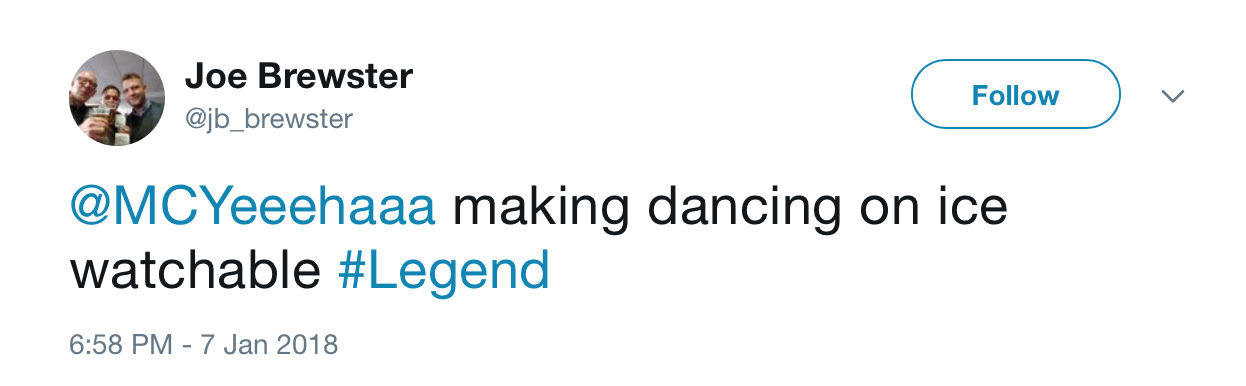
Task: Select the 'Brewster' surname in the header
Action: tap(331, 76)
